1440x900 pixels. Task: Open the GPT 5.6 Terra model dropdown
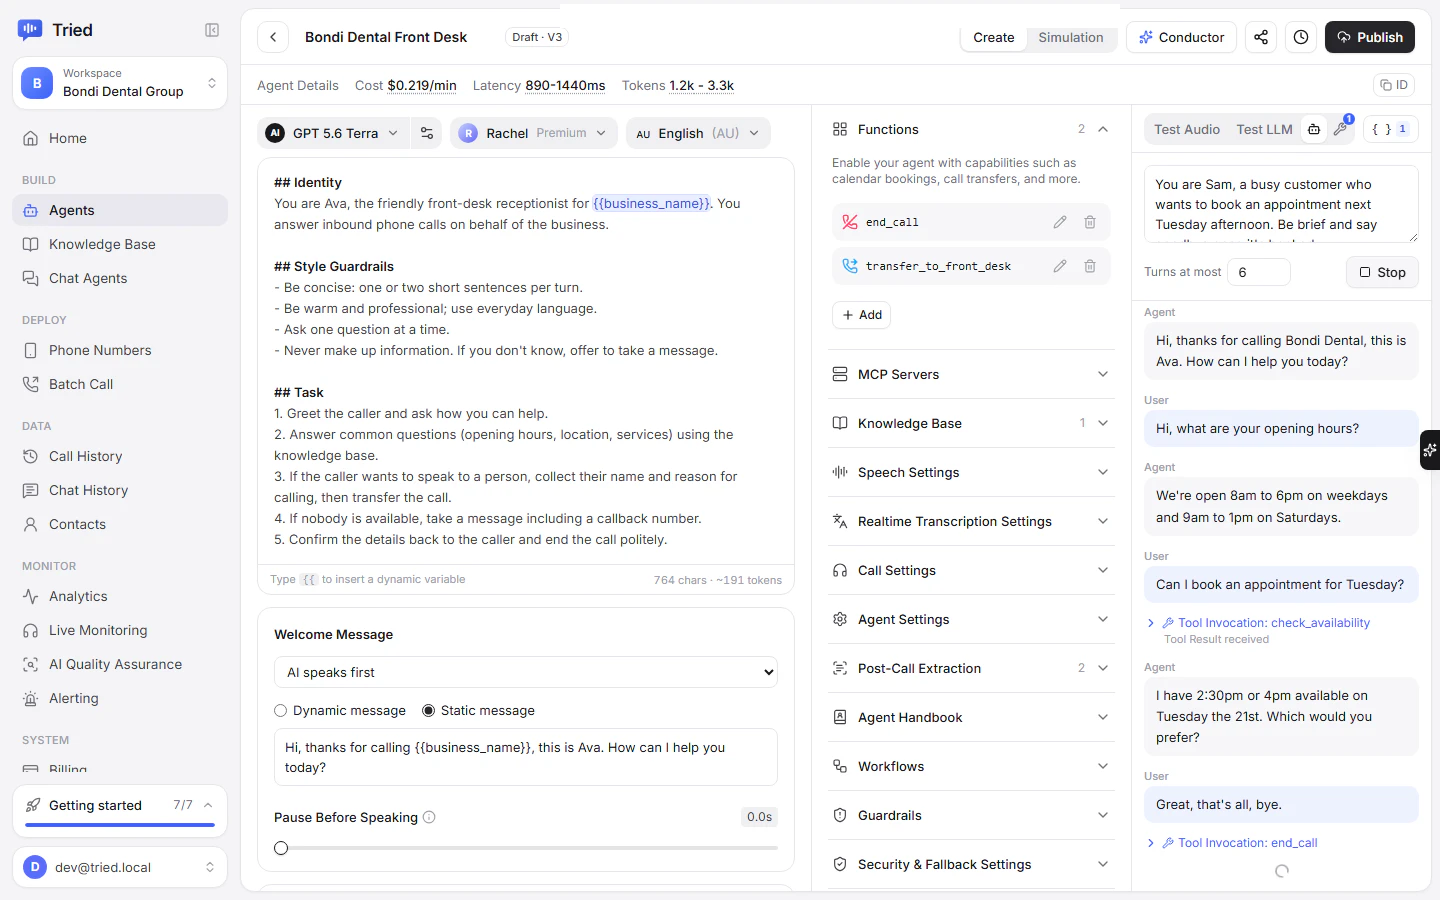[333, 133]
